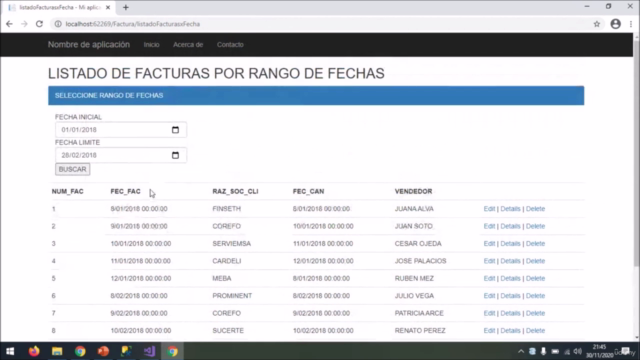This screenshot has height=360, width=640.
Task: Reload the page
Action: [39, 24]
